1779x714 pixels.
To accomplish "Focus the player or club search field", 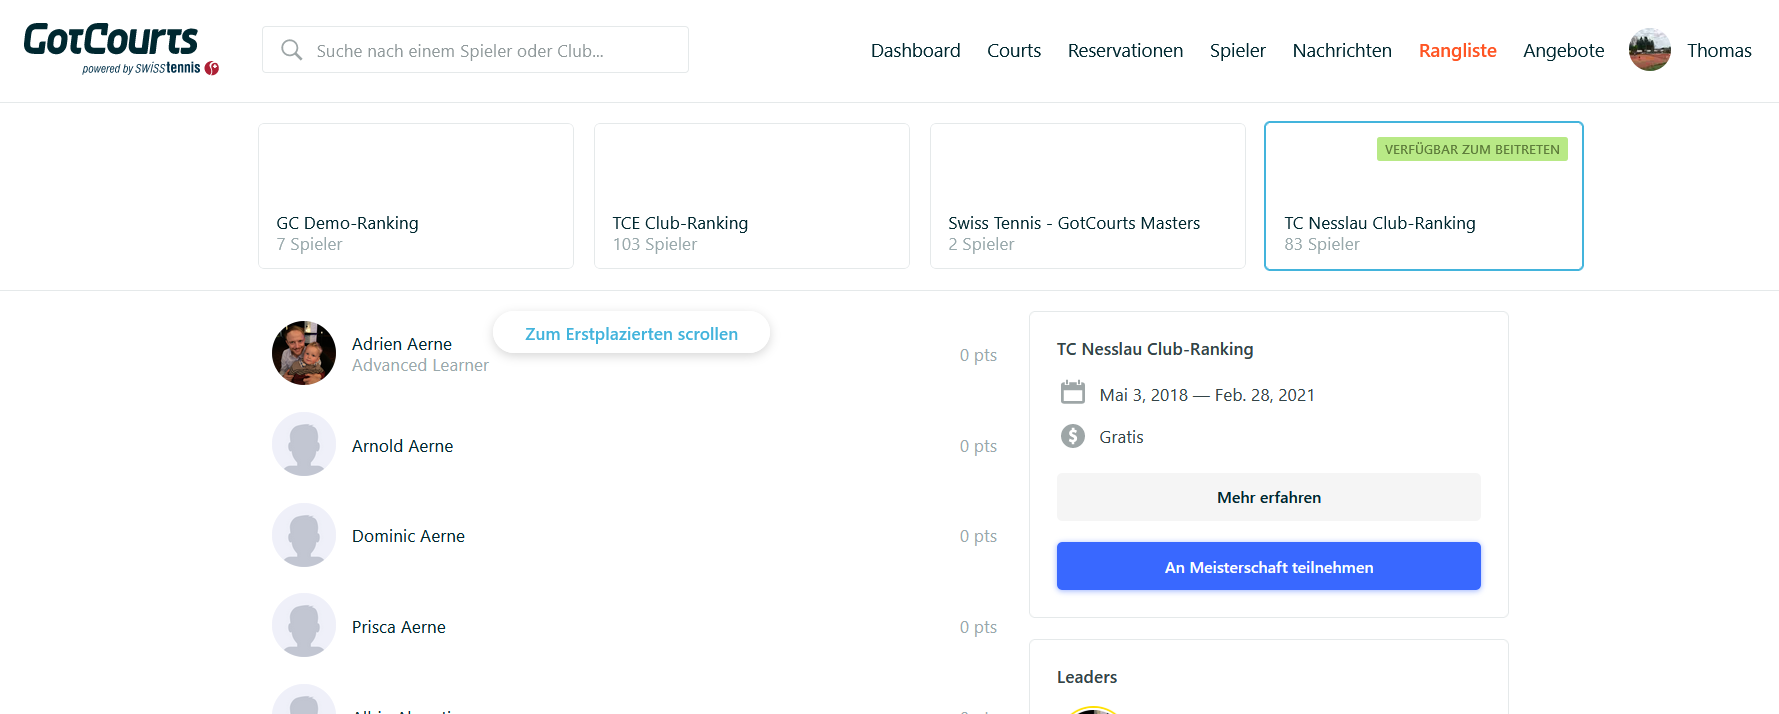I will pos(475,50).
